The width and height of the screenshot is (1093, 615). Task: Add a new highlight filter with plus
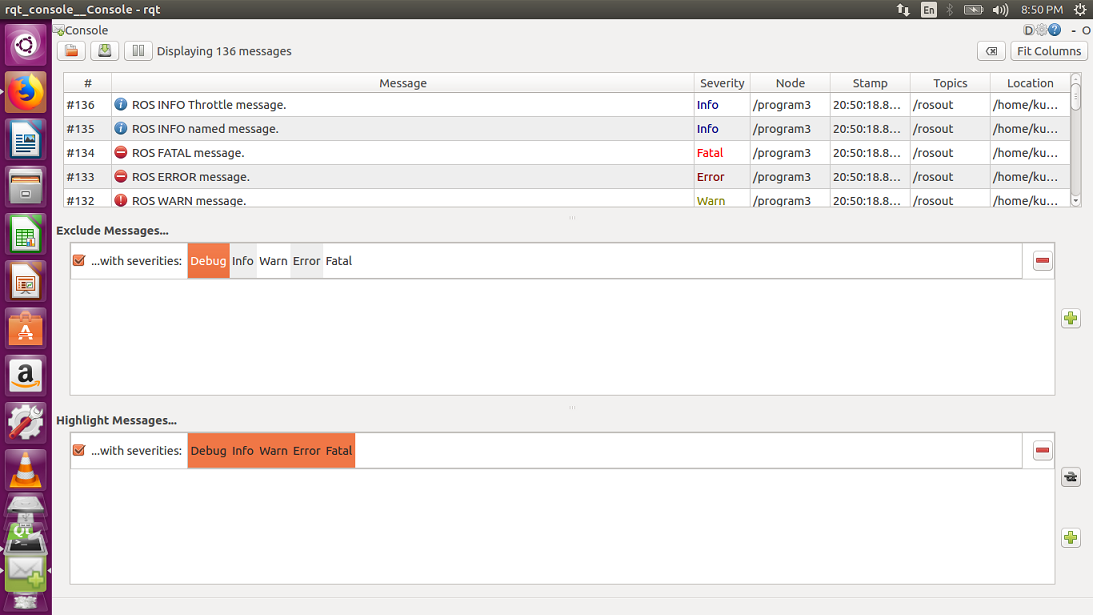(x=1070, y=538)
